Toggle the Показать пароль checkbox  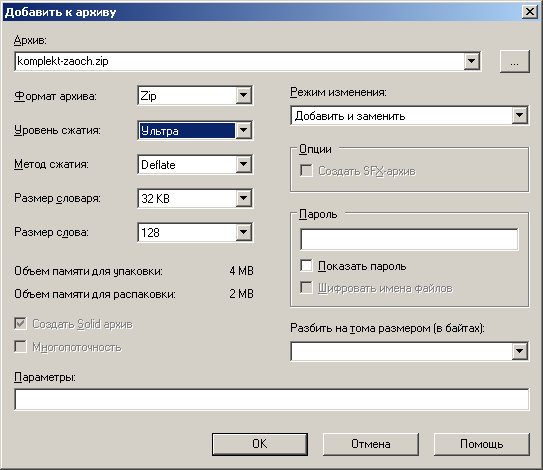pos(306,266)
